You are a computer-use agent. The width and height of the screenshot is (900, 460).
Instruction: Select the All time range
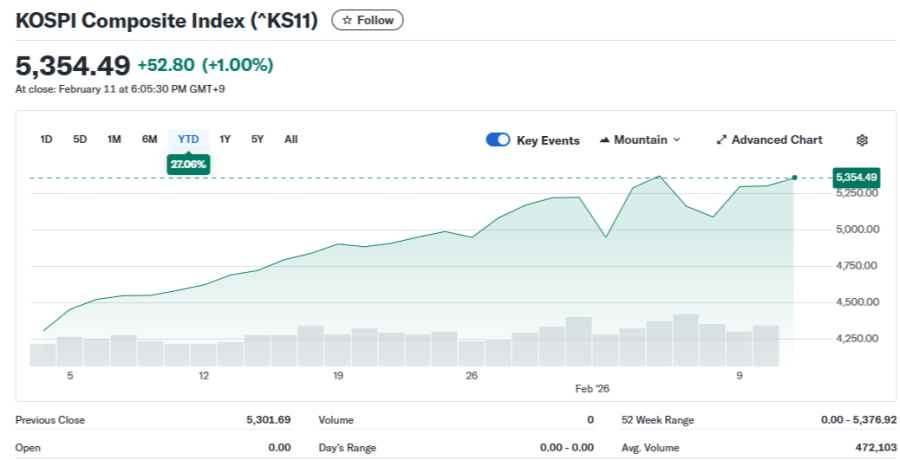290,139
